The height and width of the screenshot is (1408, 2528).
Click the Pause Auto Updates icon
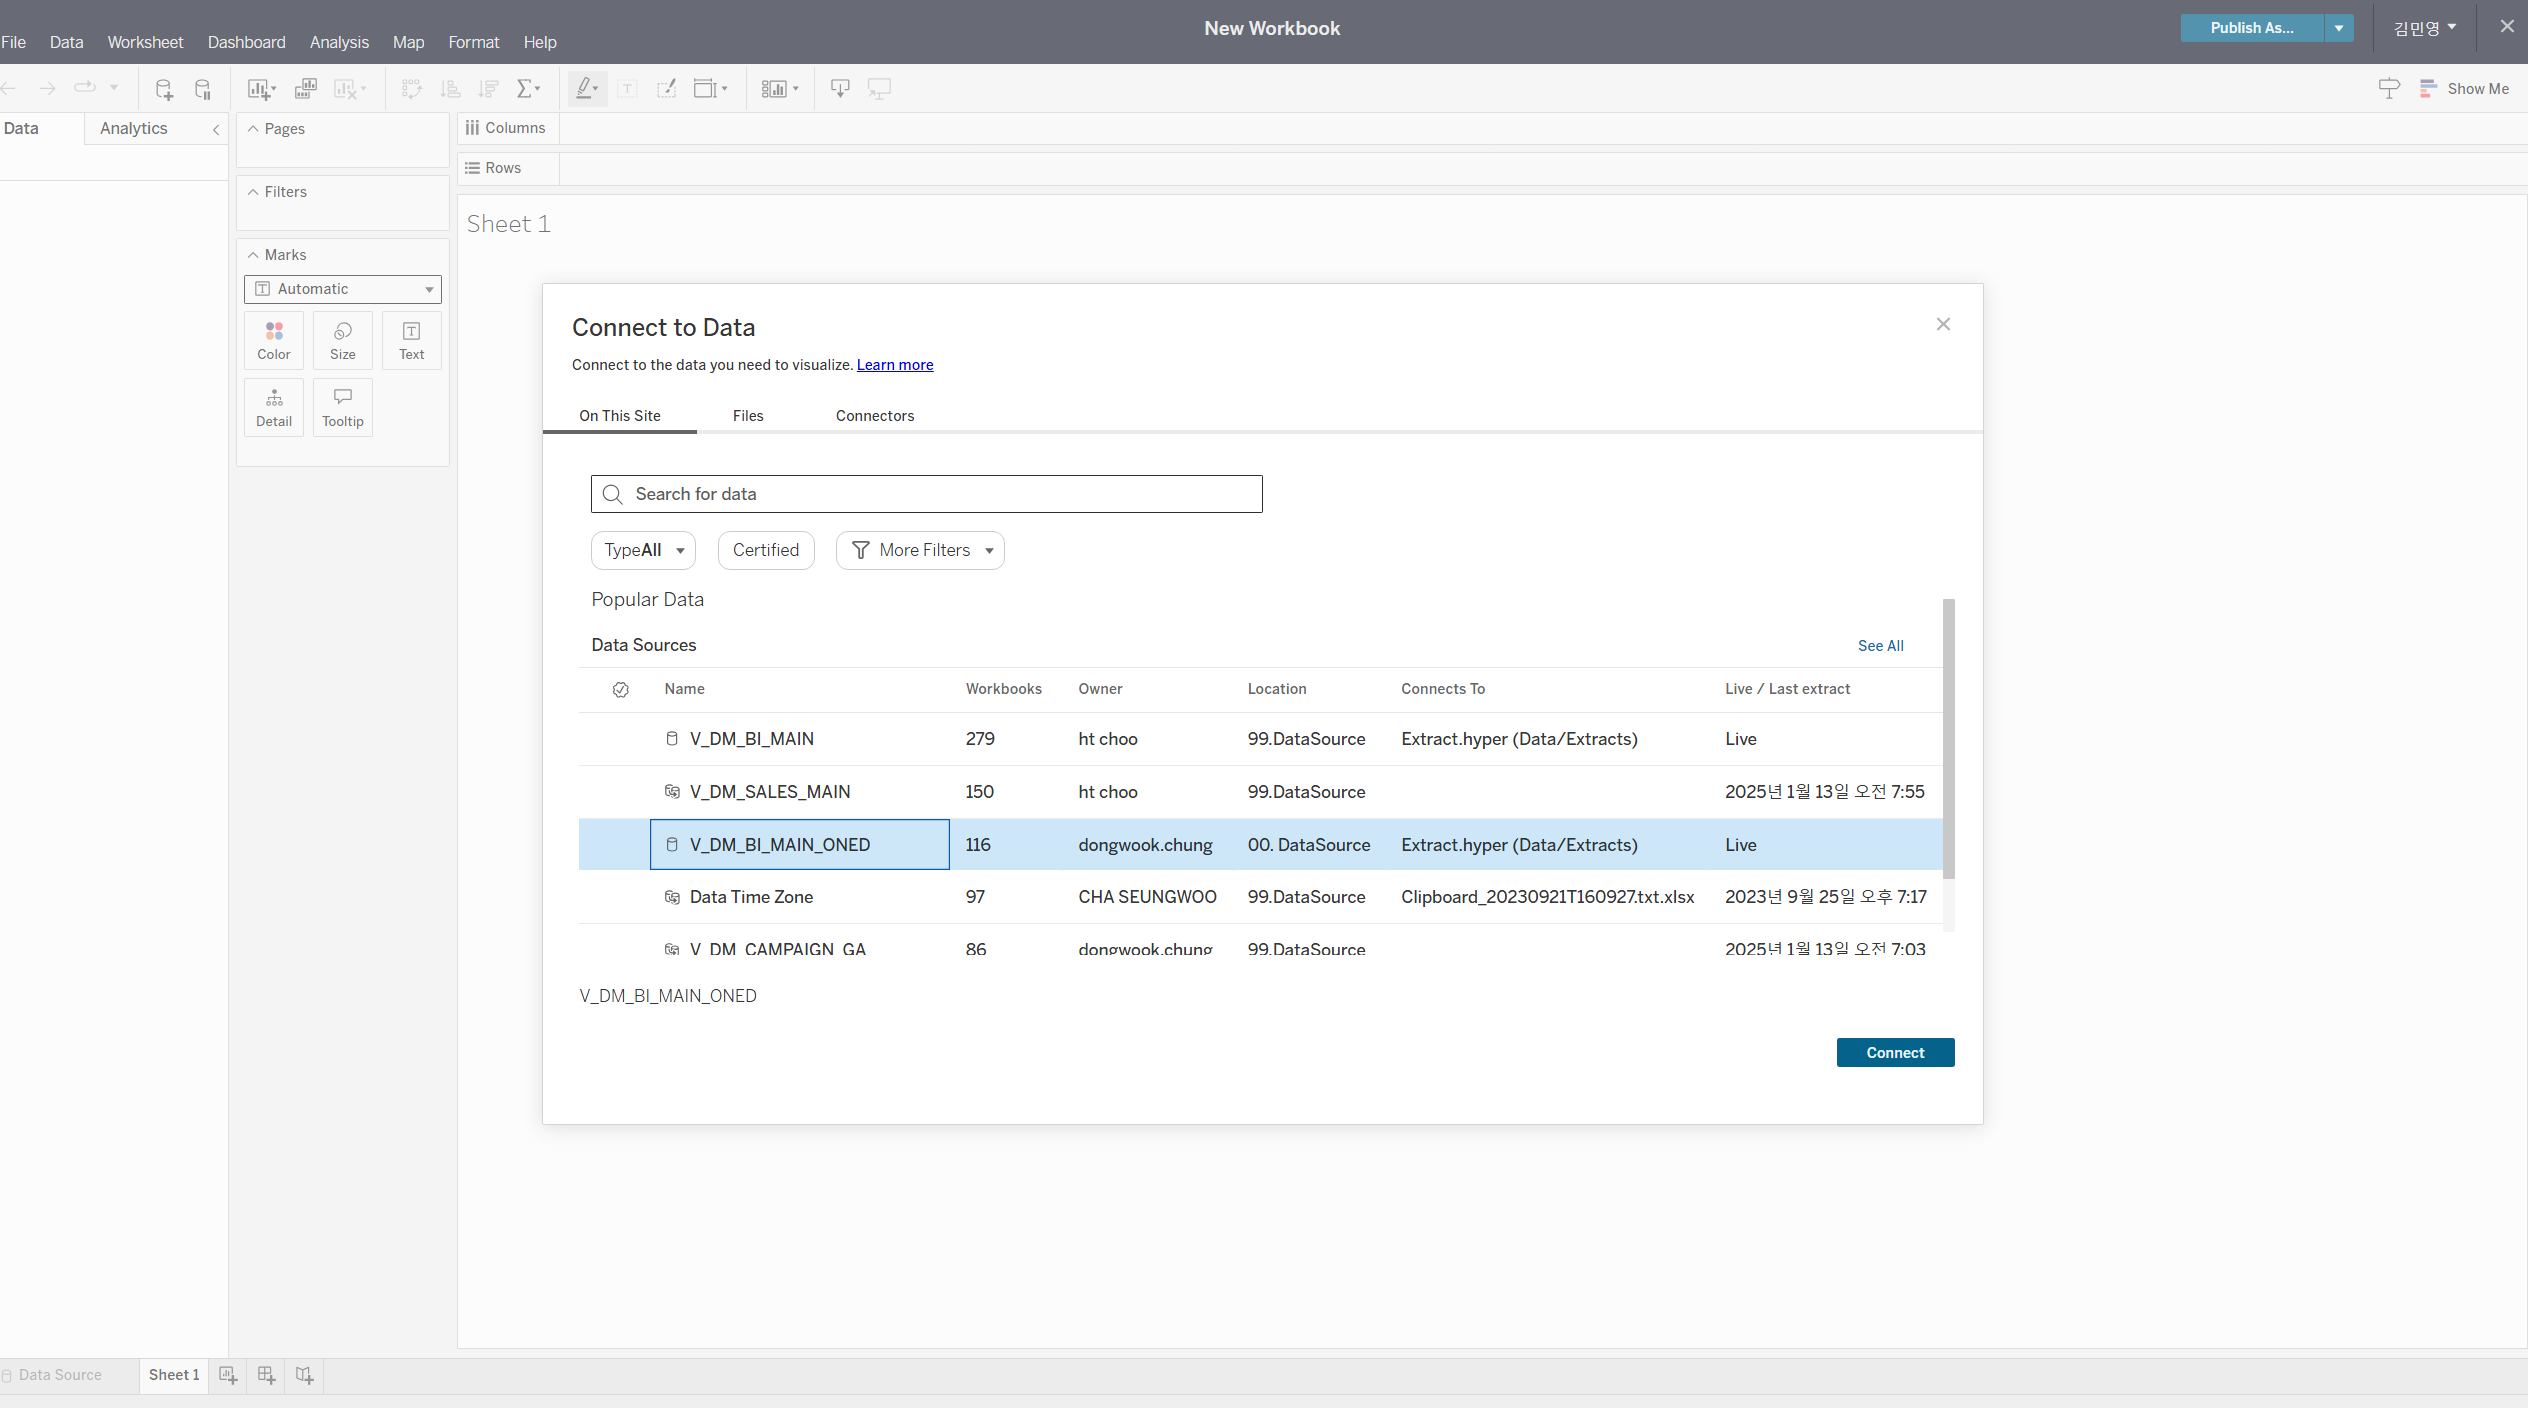[203, 89]
